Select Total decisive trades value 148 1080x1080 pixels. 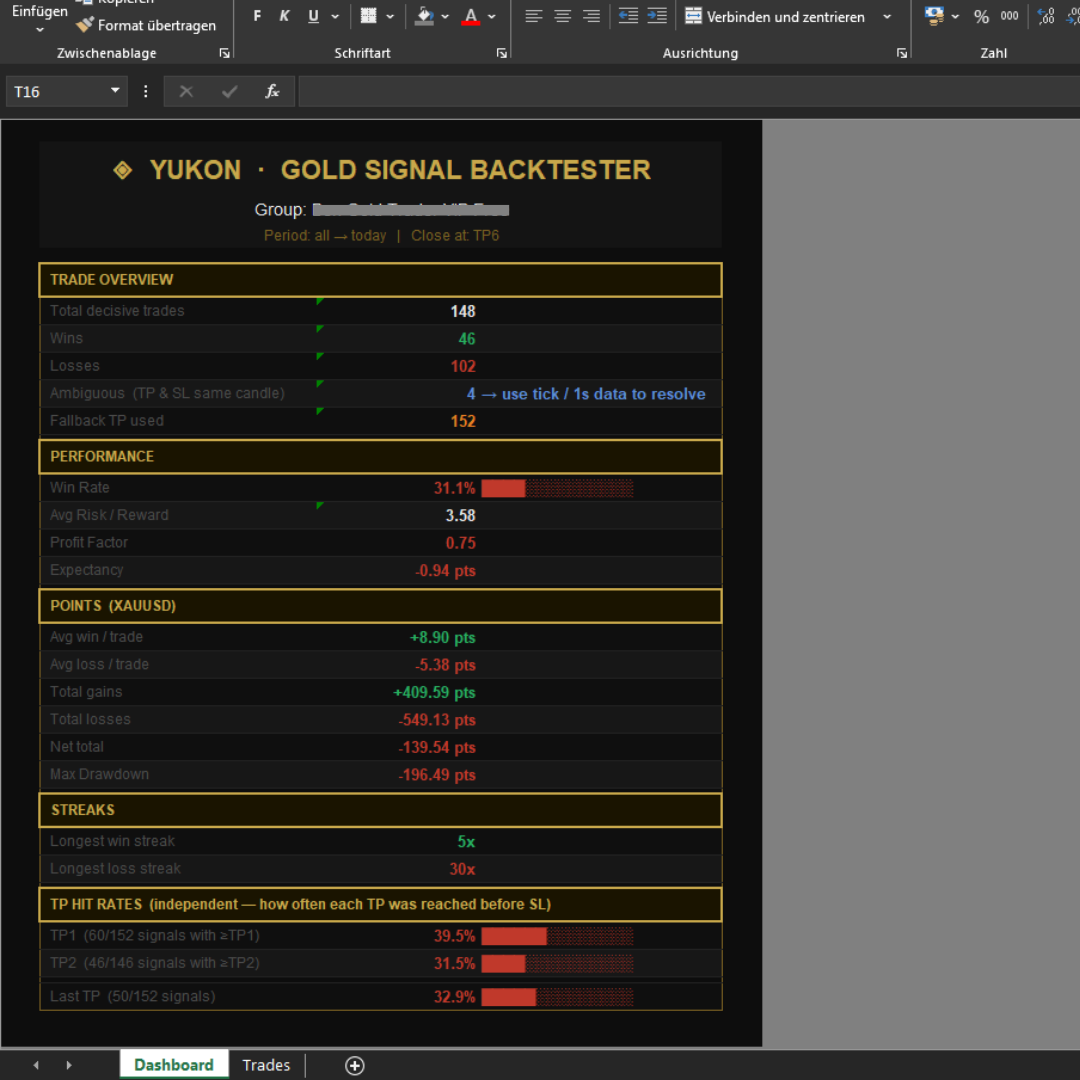coord(463,311)
